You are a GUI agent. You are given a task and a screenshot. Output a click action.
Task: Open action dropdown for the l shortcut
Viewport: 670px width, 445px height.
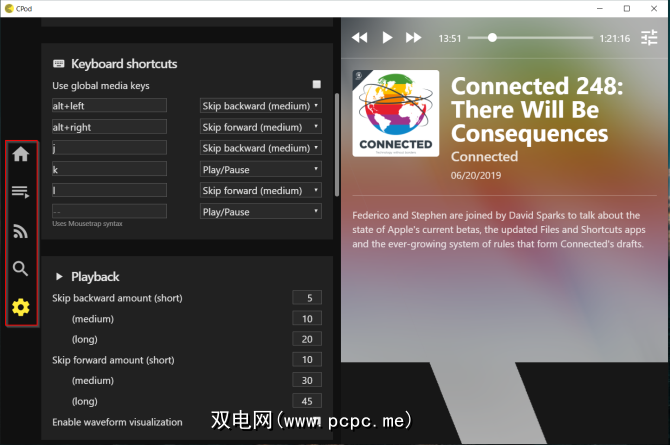click(x=261, y=190)
